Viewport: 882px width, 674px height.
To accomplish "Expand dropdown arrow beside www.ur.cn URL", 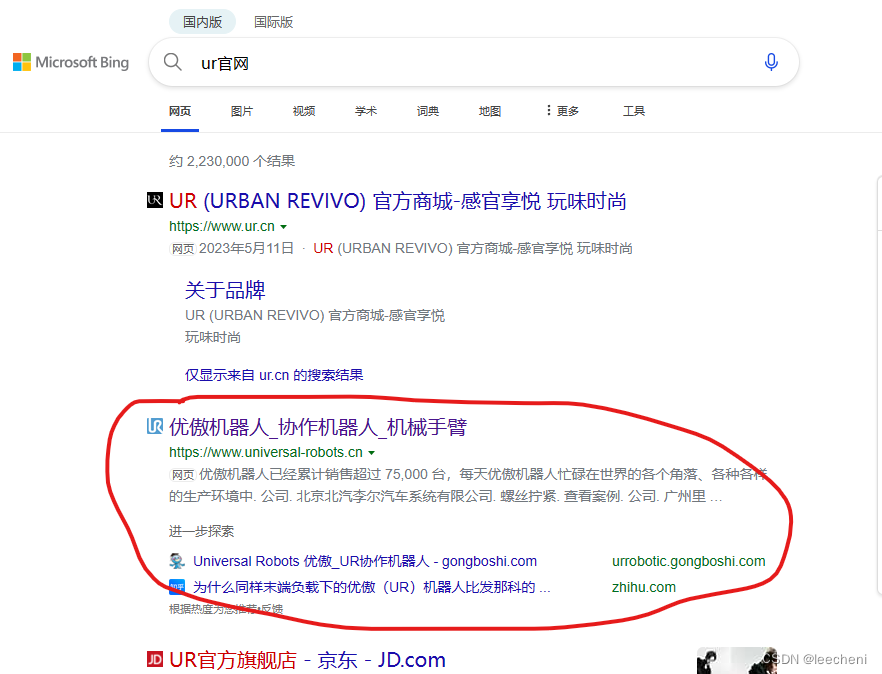I will click(x=284, y=227).
